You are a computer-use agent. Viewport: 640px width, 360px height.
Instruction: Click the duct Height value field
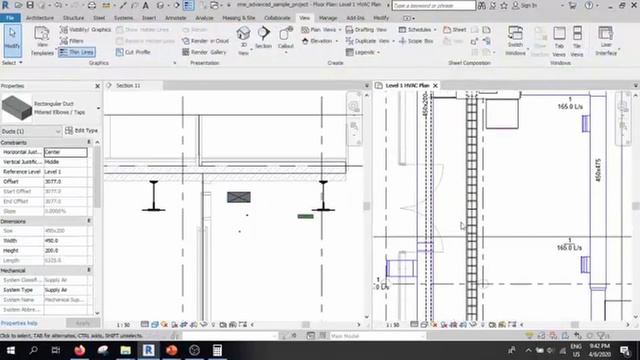click(x=65, y=251)
